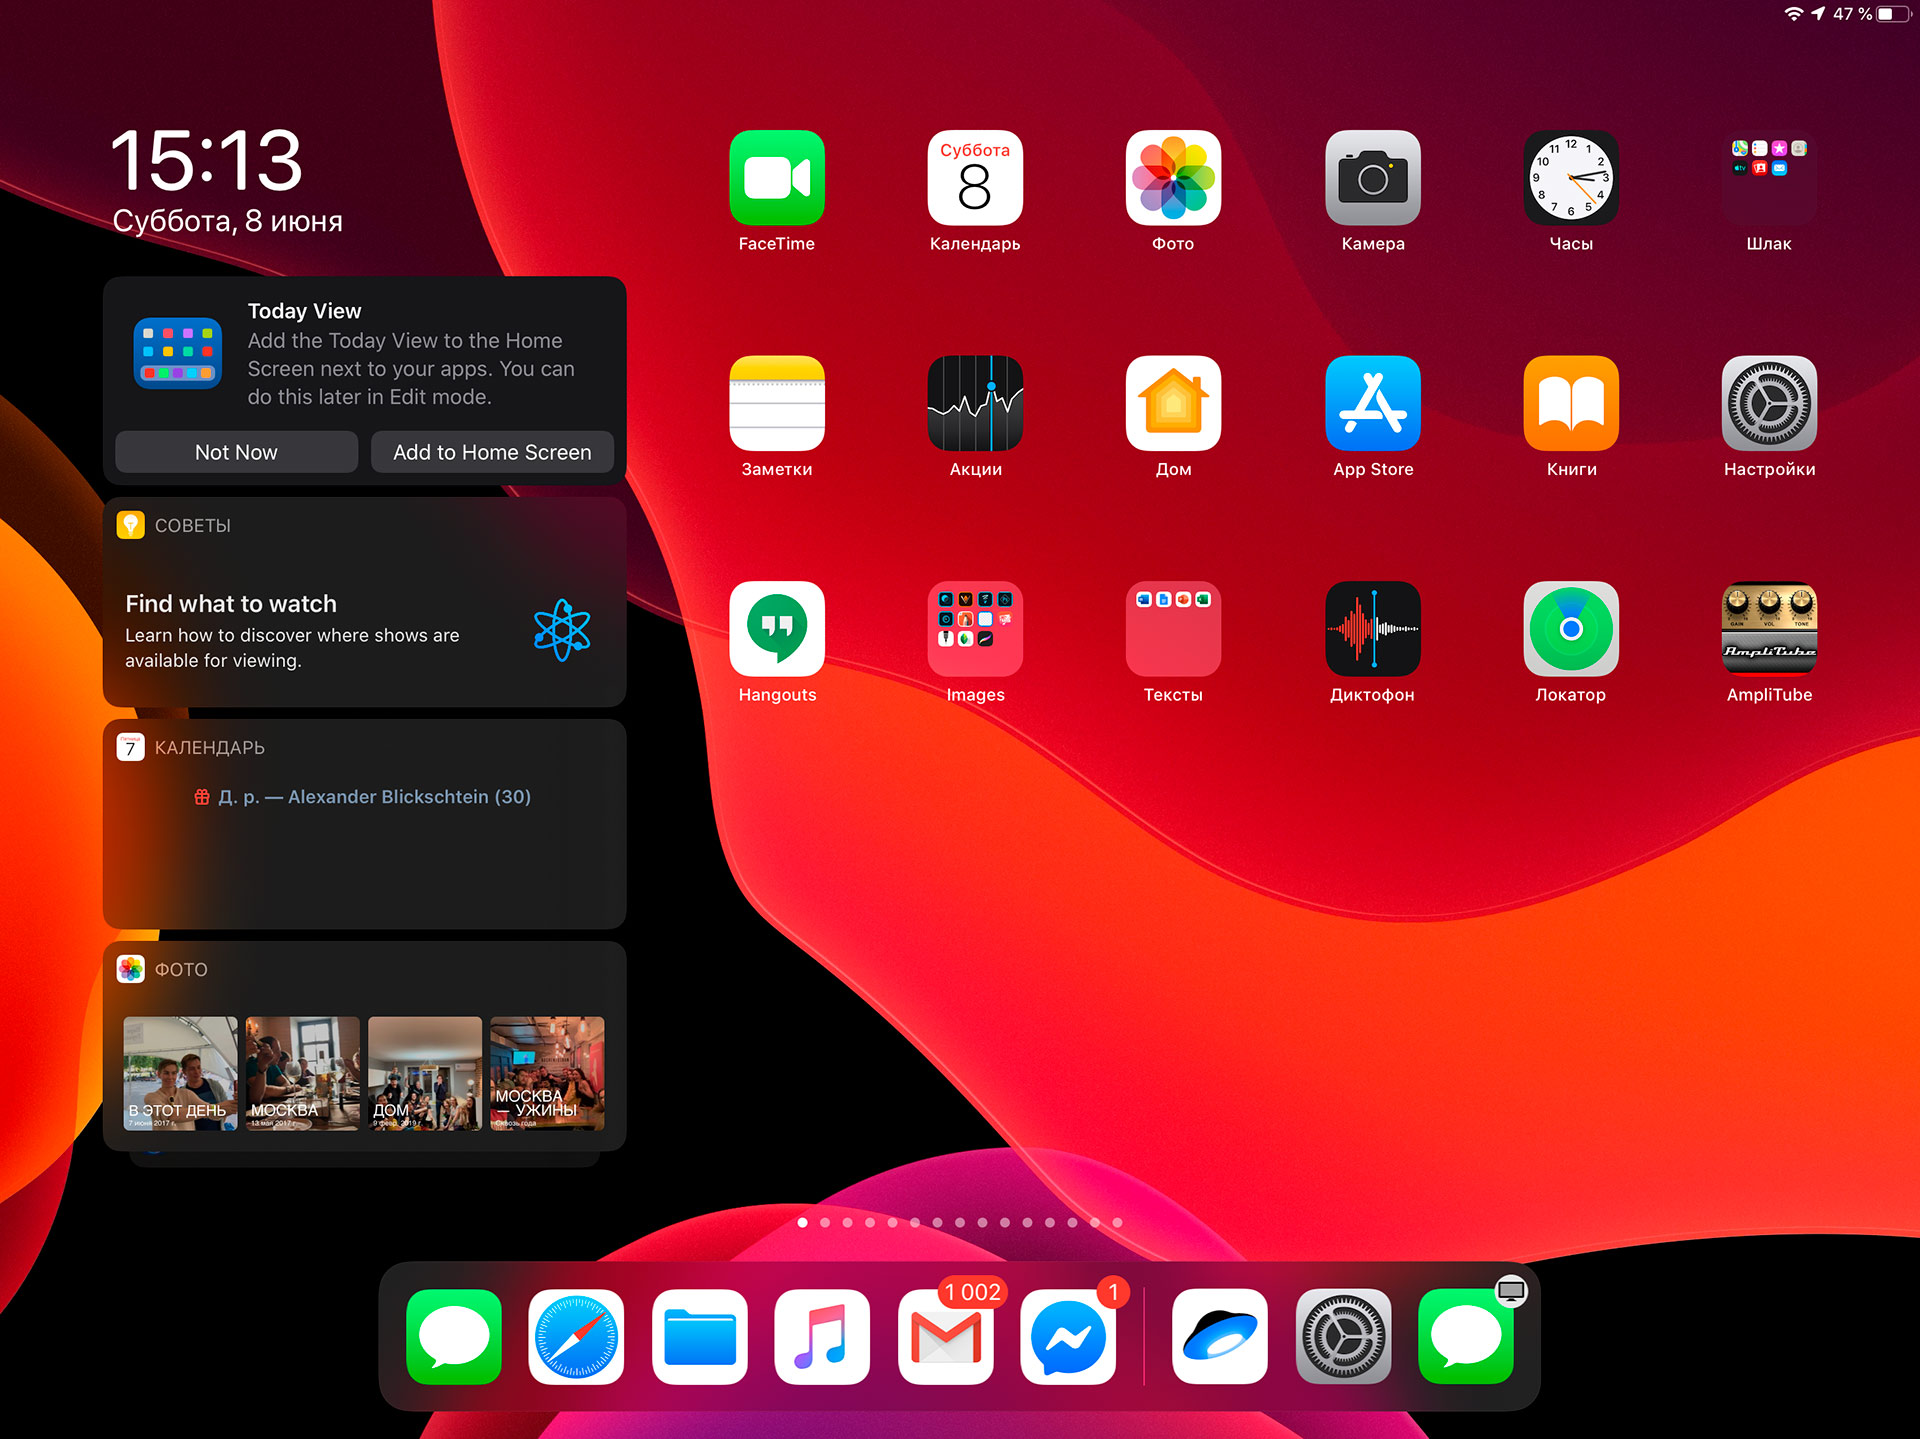Tap the Today View icon in the prompt
Screen dimensions: 1920x1439
[x=178, y=353]
